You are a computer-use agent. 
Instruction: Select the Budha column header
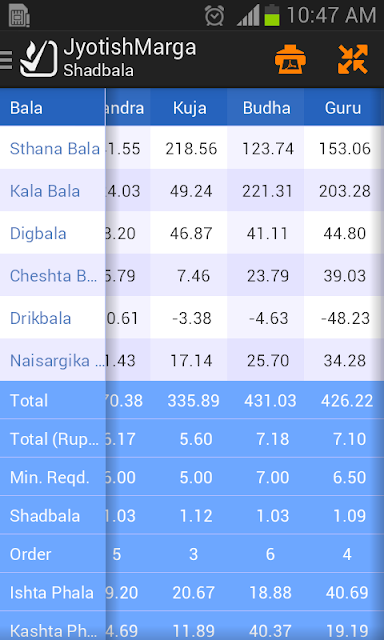click(266, 108)
